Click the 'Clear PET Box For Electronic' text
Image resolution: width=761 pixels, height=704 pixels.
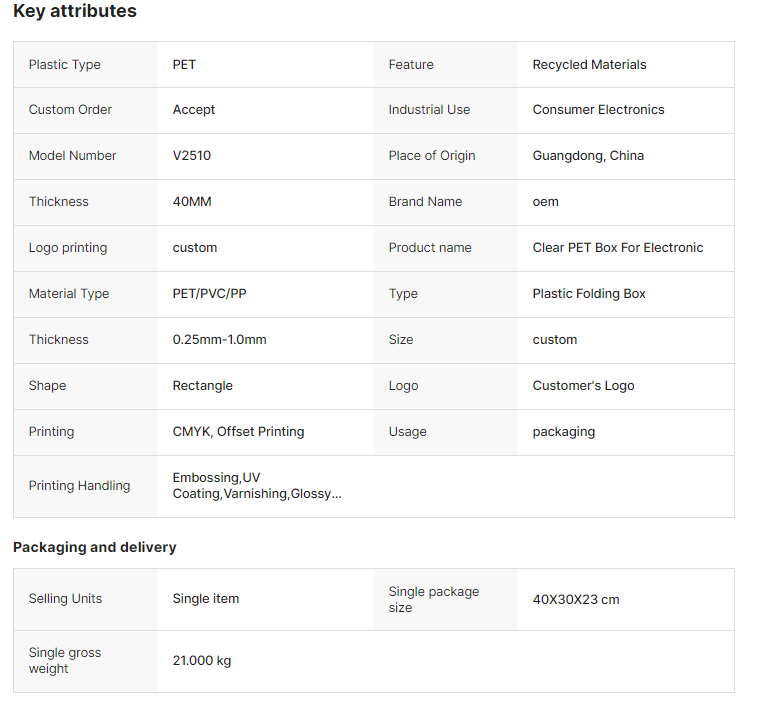click(x=617, y=248)
